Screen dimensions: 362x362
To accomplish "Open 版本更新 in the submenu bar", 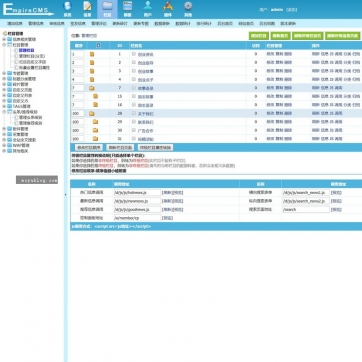I will 288,24.
